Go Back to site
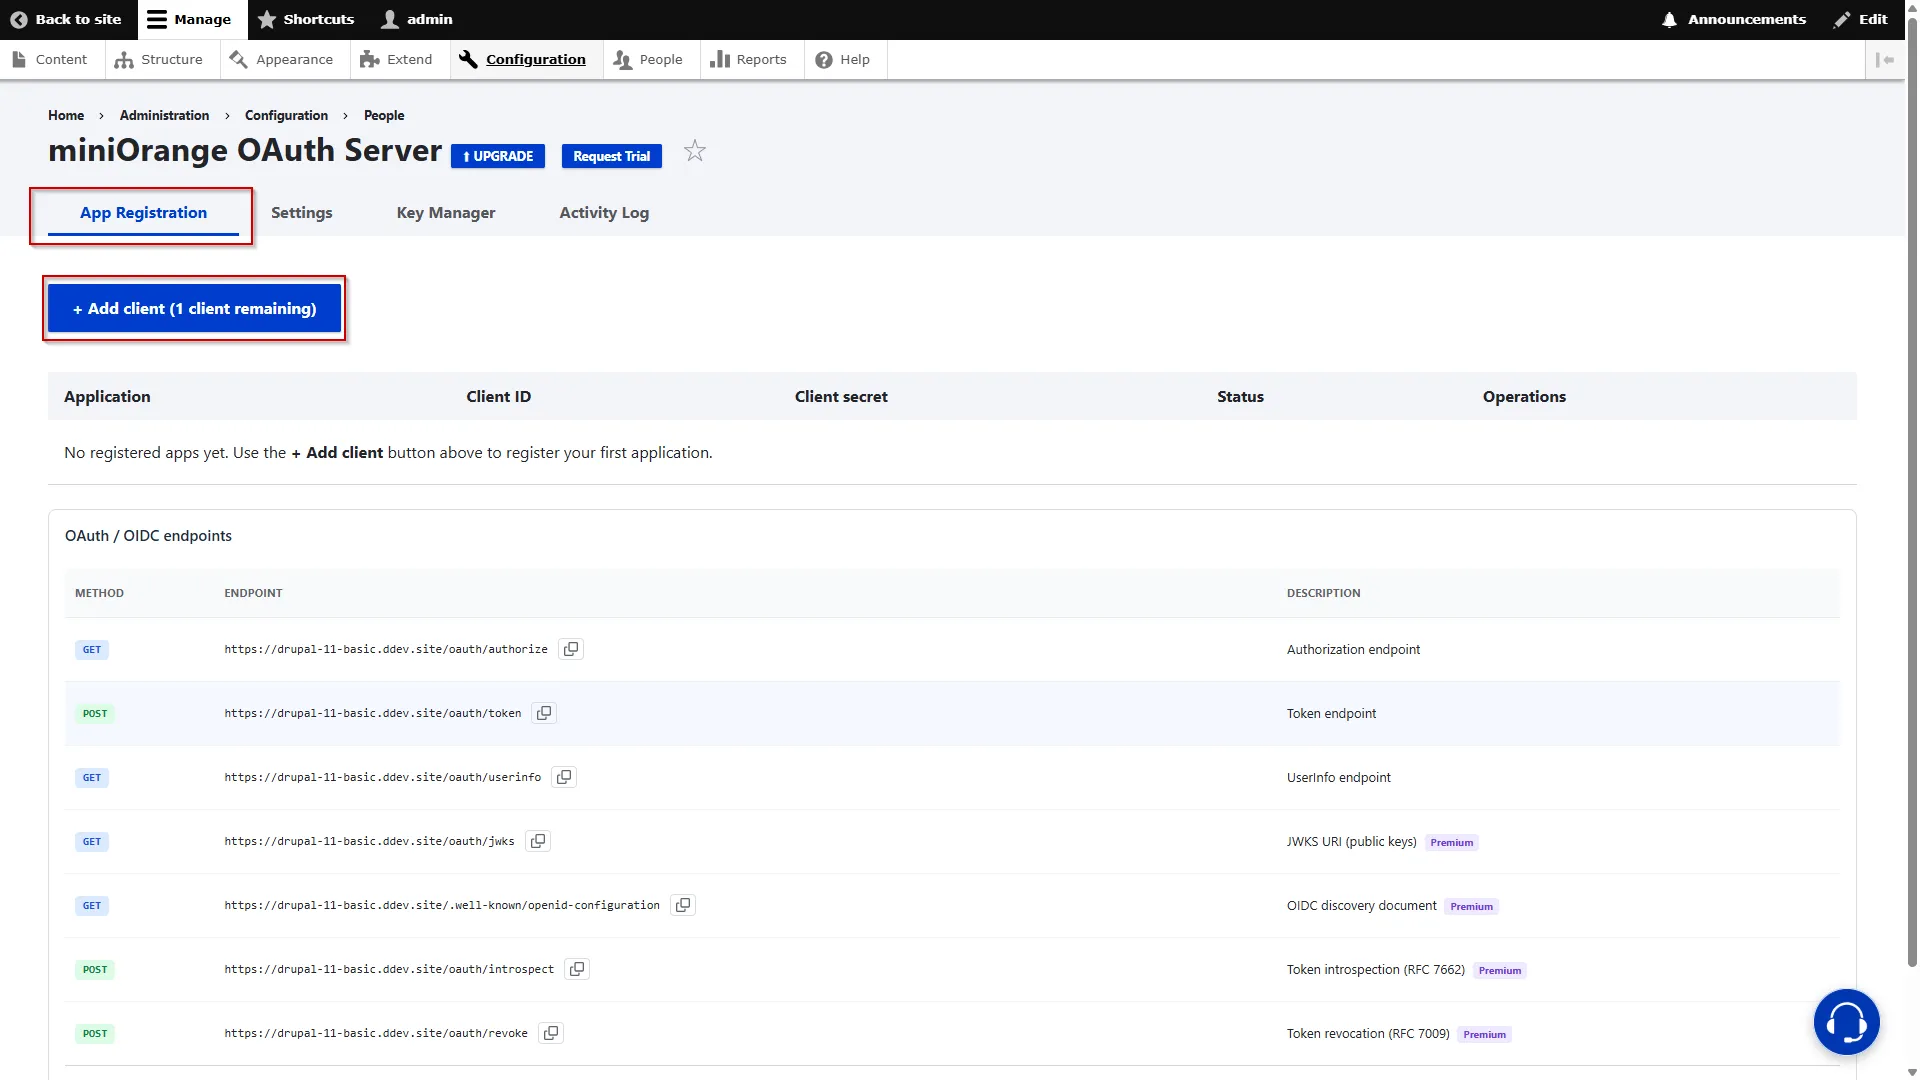The width and height of the screenshot is (1920, 1080). 66,19
